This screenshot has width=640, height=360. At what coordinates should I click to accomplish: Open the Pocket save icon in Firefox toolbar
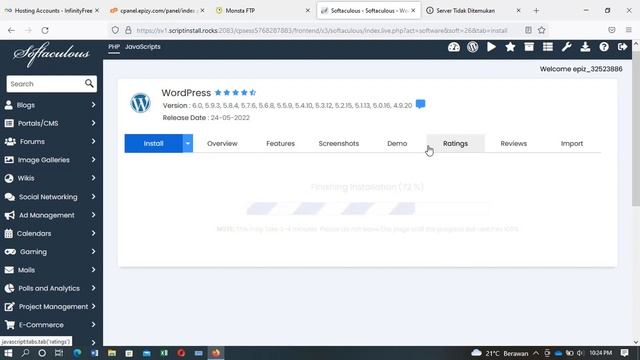pos(611,30)
